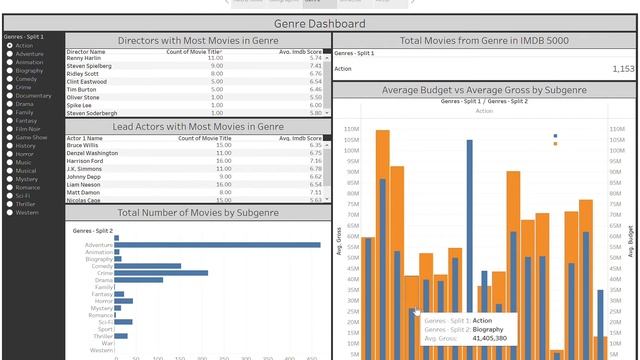Click the Comedy bar in subgenre chart
This screenshot has width=640, height=360.
(148, 266)
